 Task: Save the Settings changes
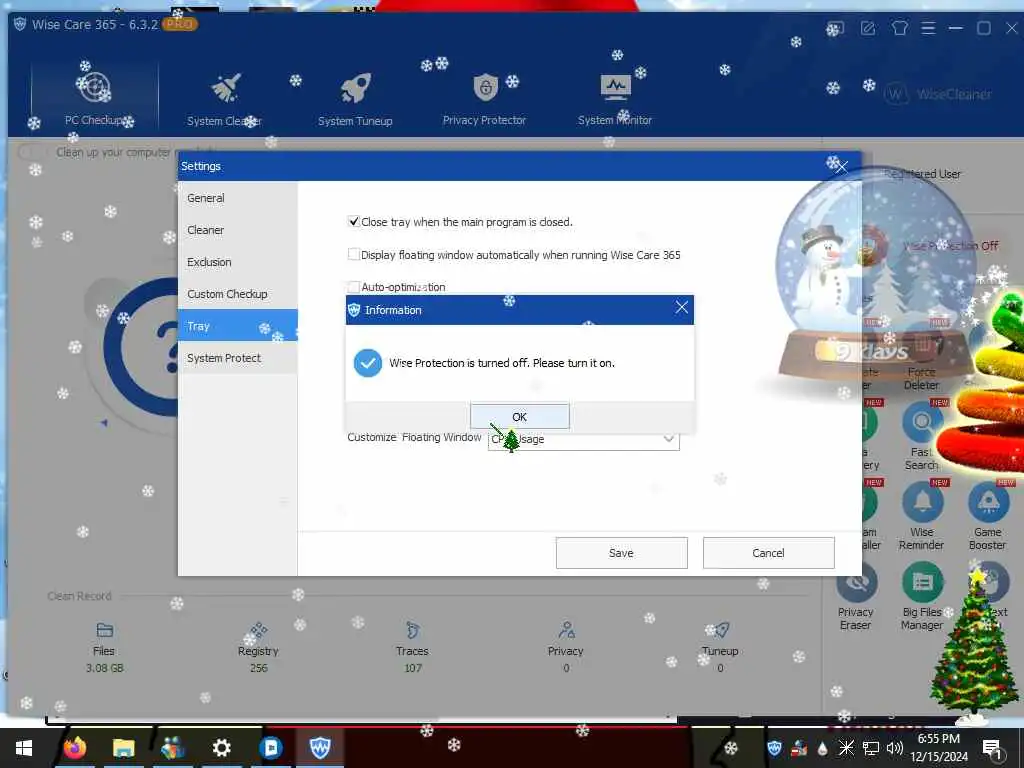pos(621,552)
